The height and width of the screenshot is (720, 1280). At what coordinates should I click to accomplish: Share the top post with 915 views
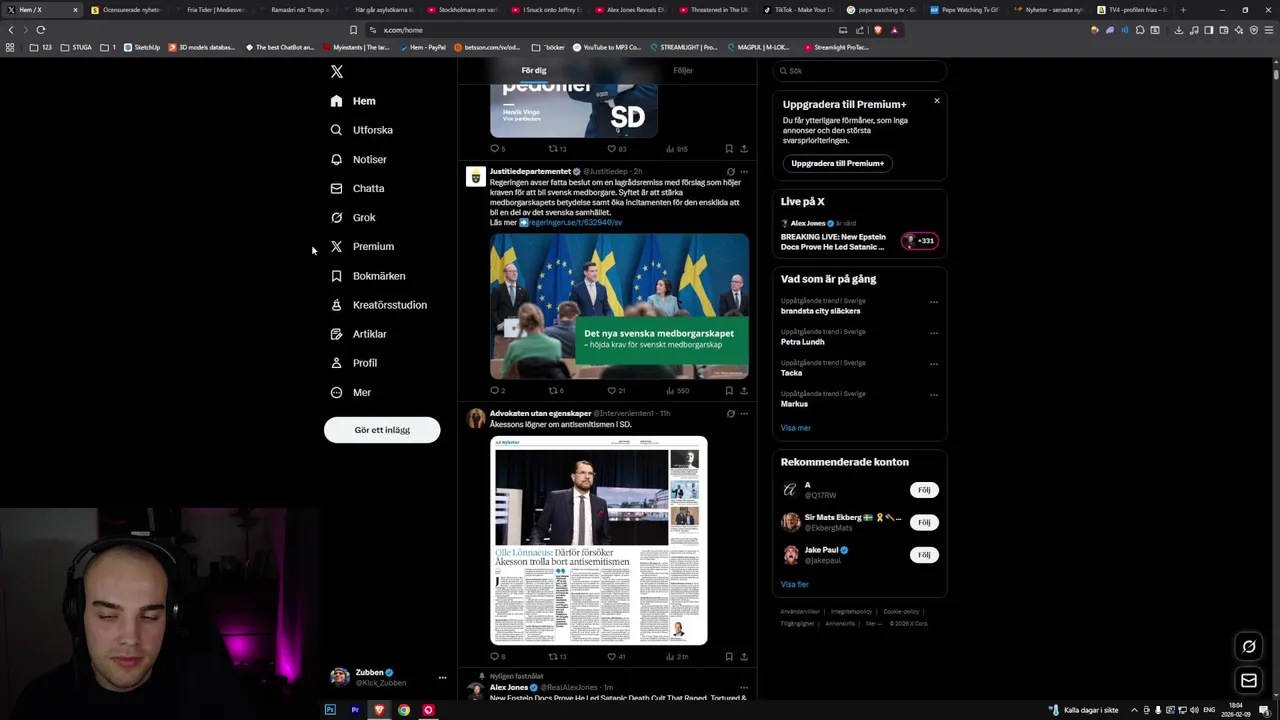click(744, 149)
